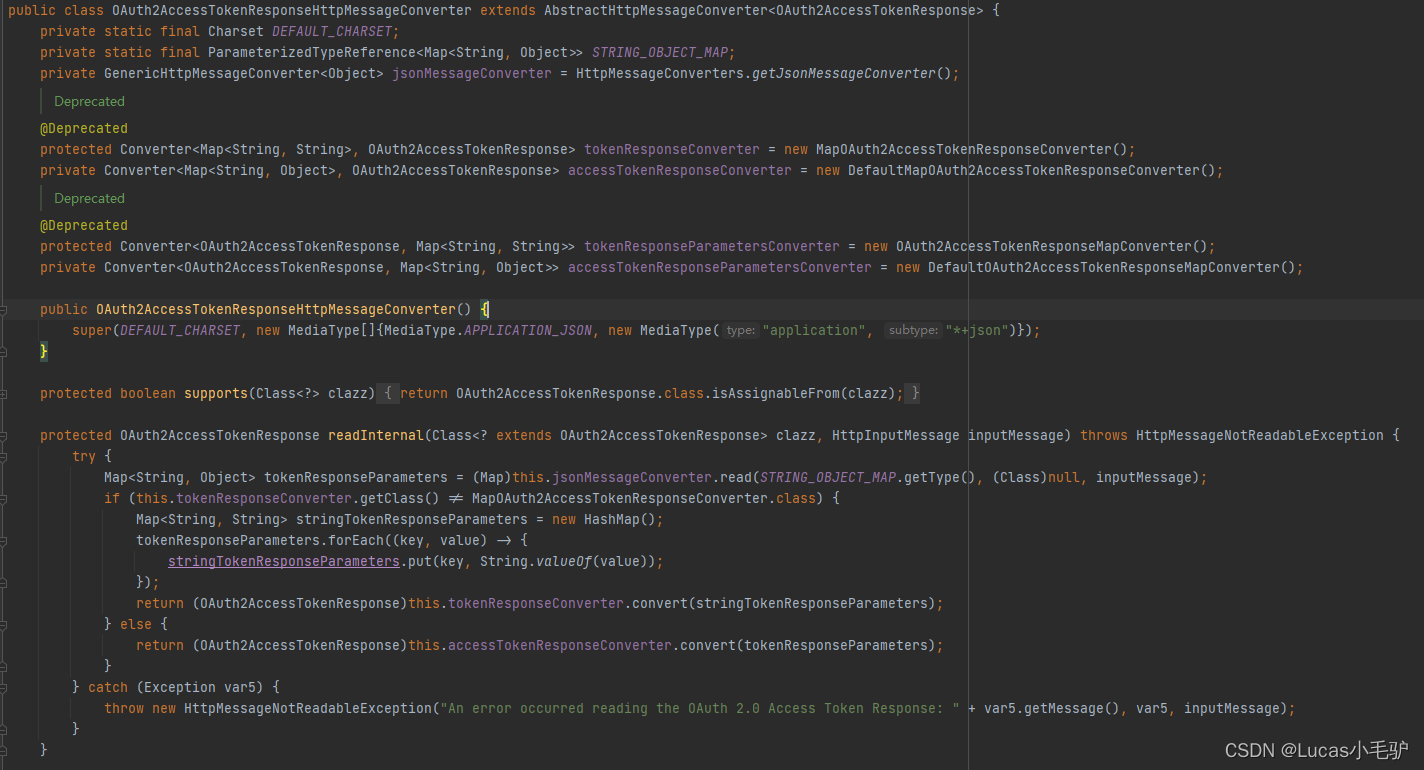Click the Deprecated doc above tokenResponseConverter field
Screen dimensions: 1424x770
coord(89,102)
